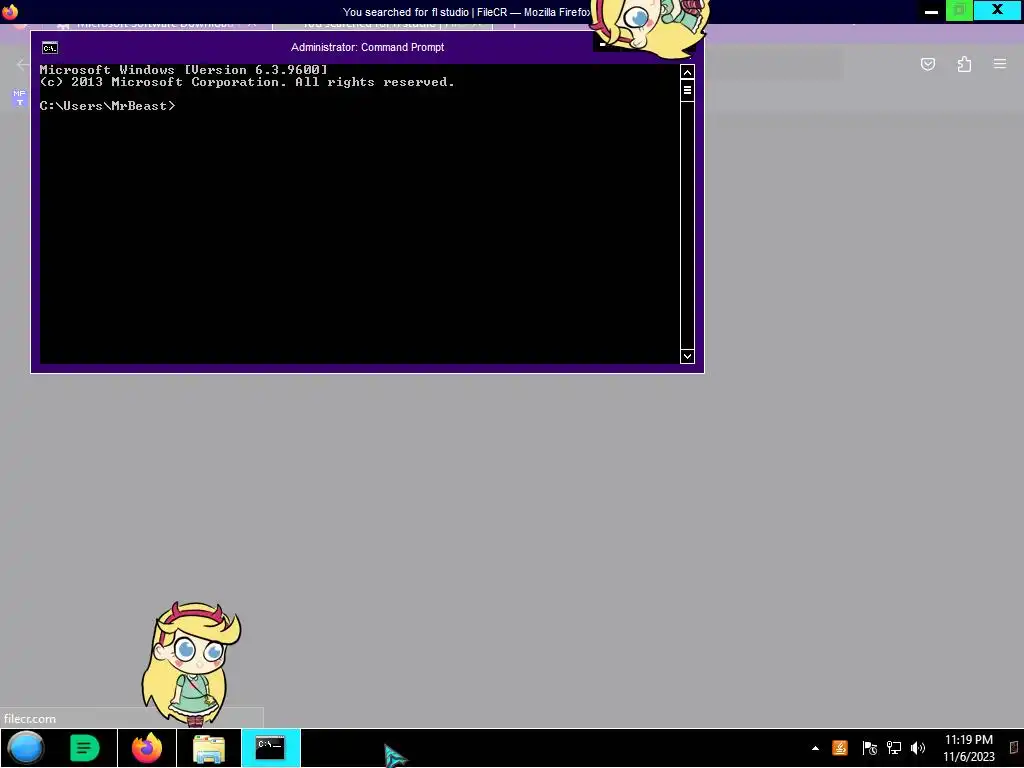Screen dimensions: 1024x768
Task: Click the Firefox logo in the title bar
Action: (x=10, y=11)
